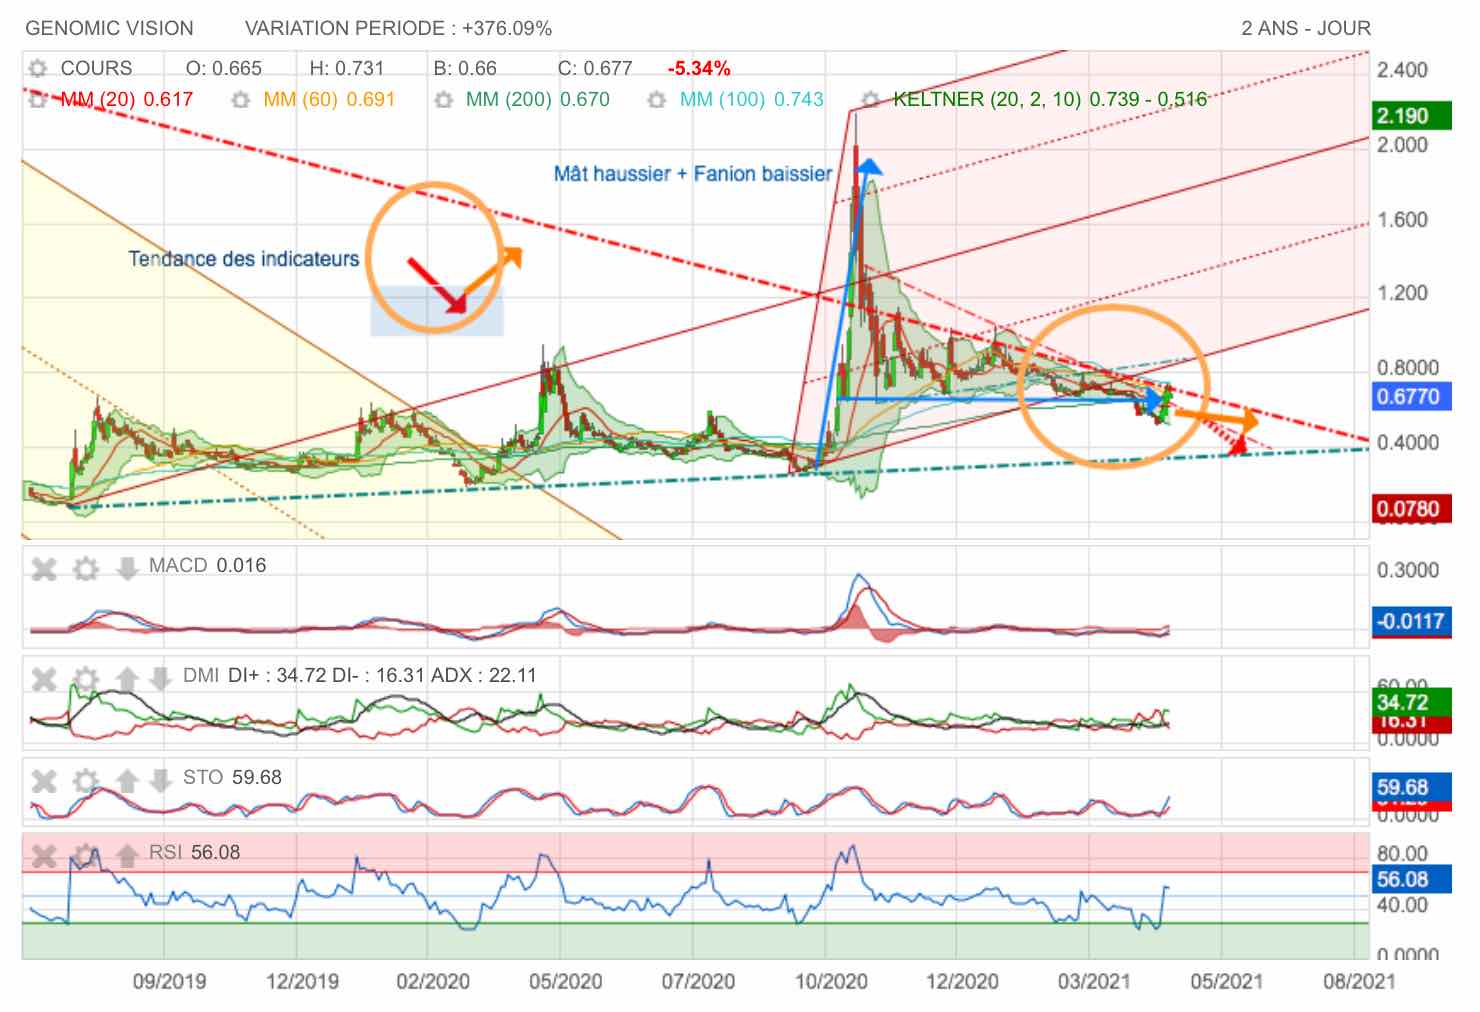Screen dimensions: 1480x1012
Task: Click the green 2.190 price tag
Action: click(1411, 116)
